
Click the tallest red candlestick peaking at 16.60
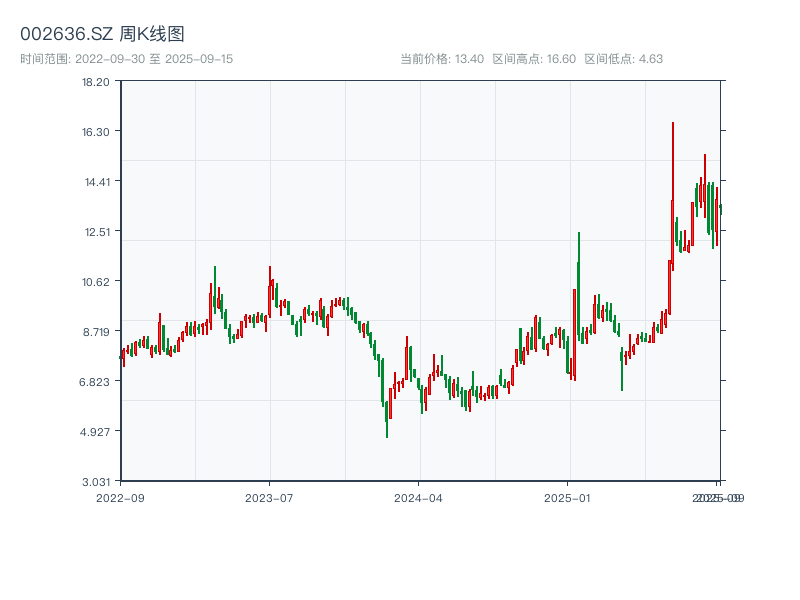(x=673, y=196)
